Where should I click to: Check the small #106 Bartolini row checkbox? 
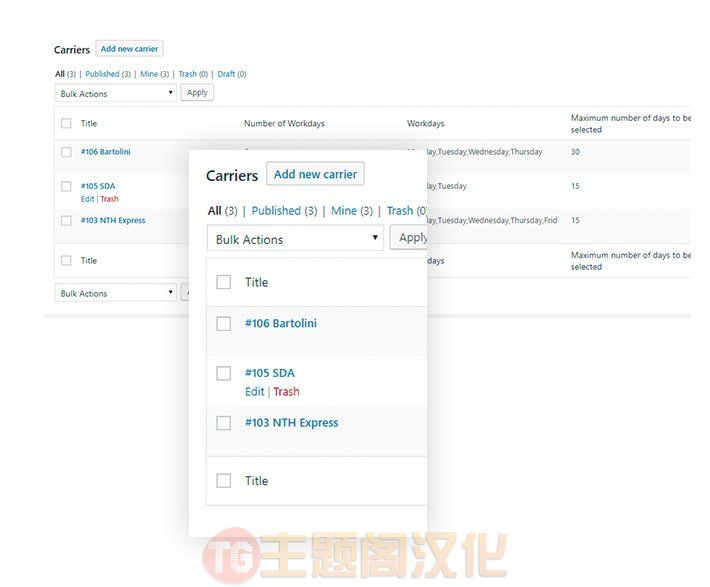(66, 152)
